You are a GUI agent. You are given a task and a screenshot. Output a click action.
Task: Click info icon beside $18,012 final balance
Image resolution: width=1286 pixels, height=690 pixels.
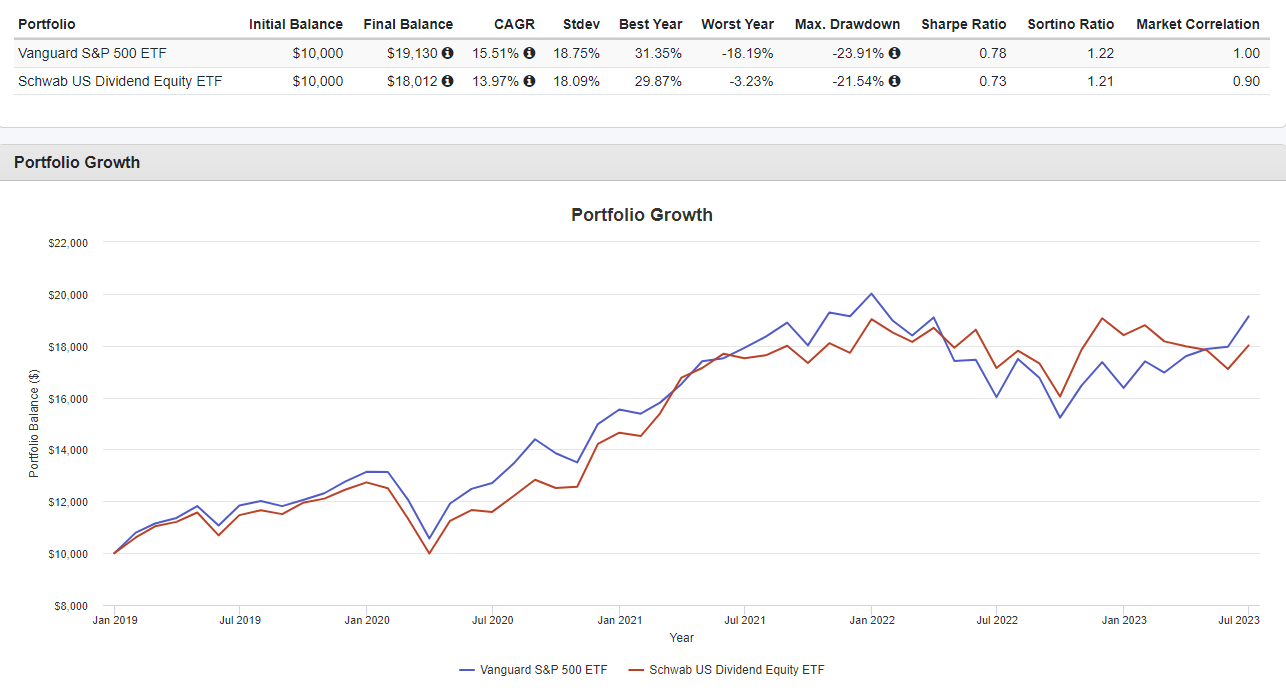pos(447,81)
